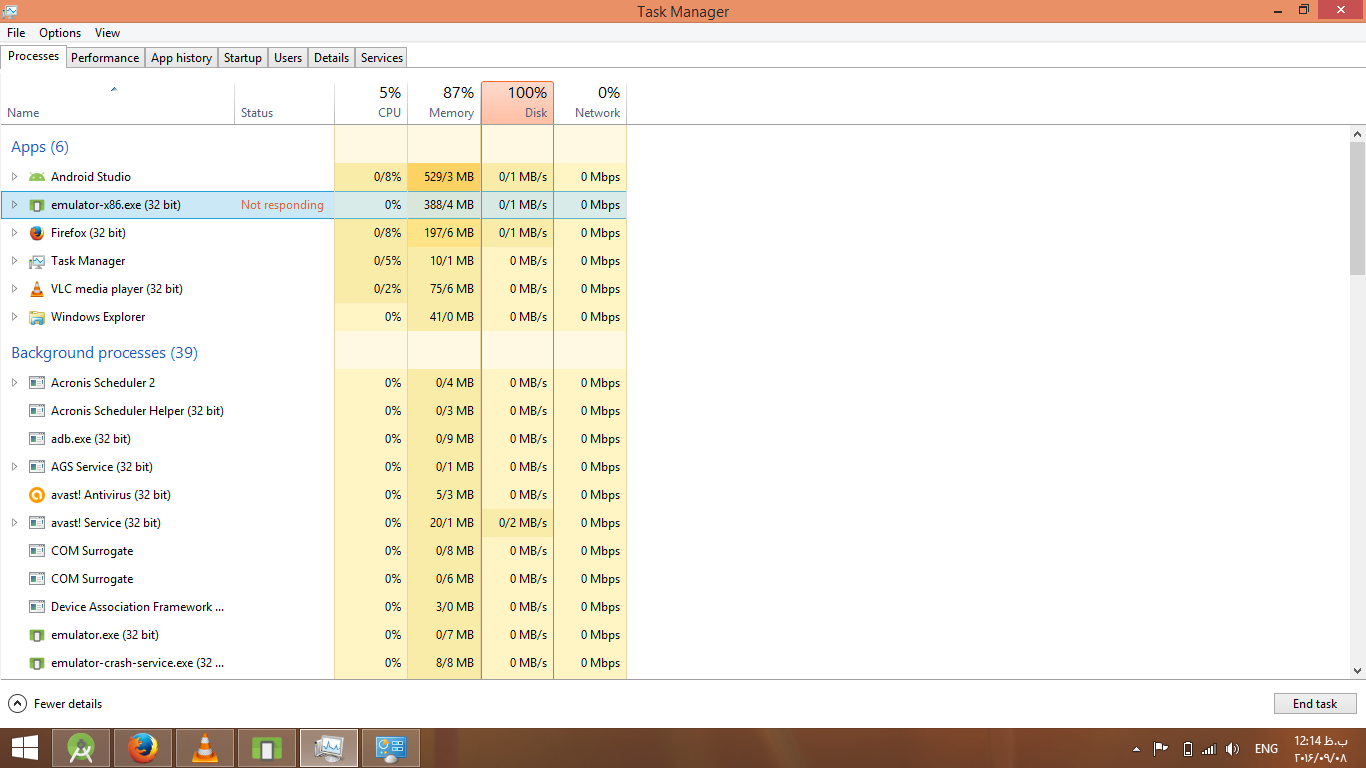Screen dimensions: 1366x768
Task: Click the Android Studio process icon
Action: [37, 177]
